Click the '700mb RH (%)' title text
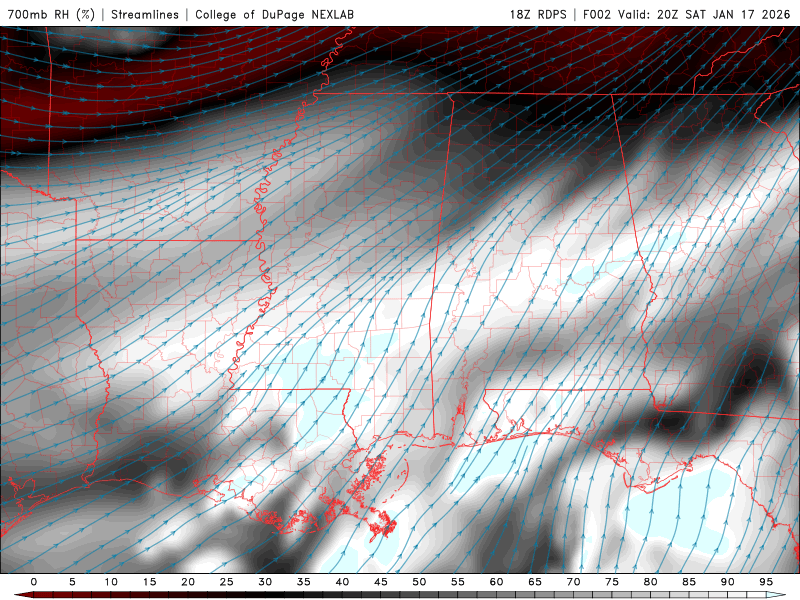 tap(52, 14)
